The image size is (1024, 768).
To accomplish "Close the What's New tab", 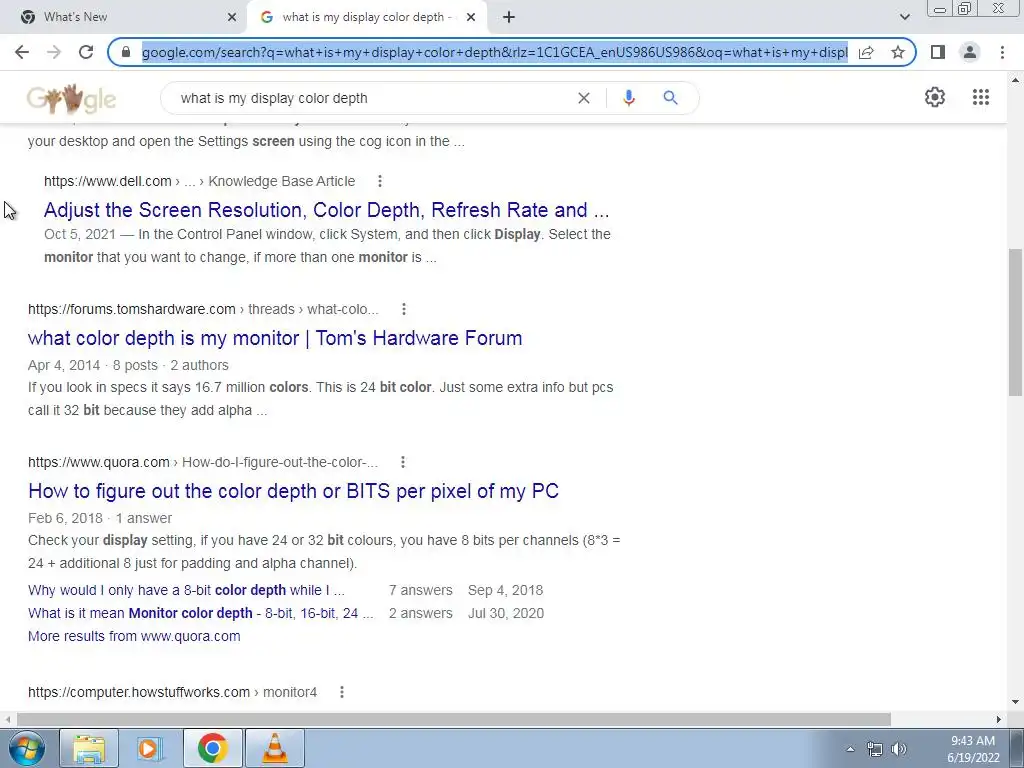I will point(232,17).
